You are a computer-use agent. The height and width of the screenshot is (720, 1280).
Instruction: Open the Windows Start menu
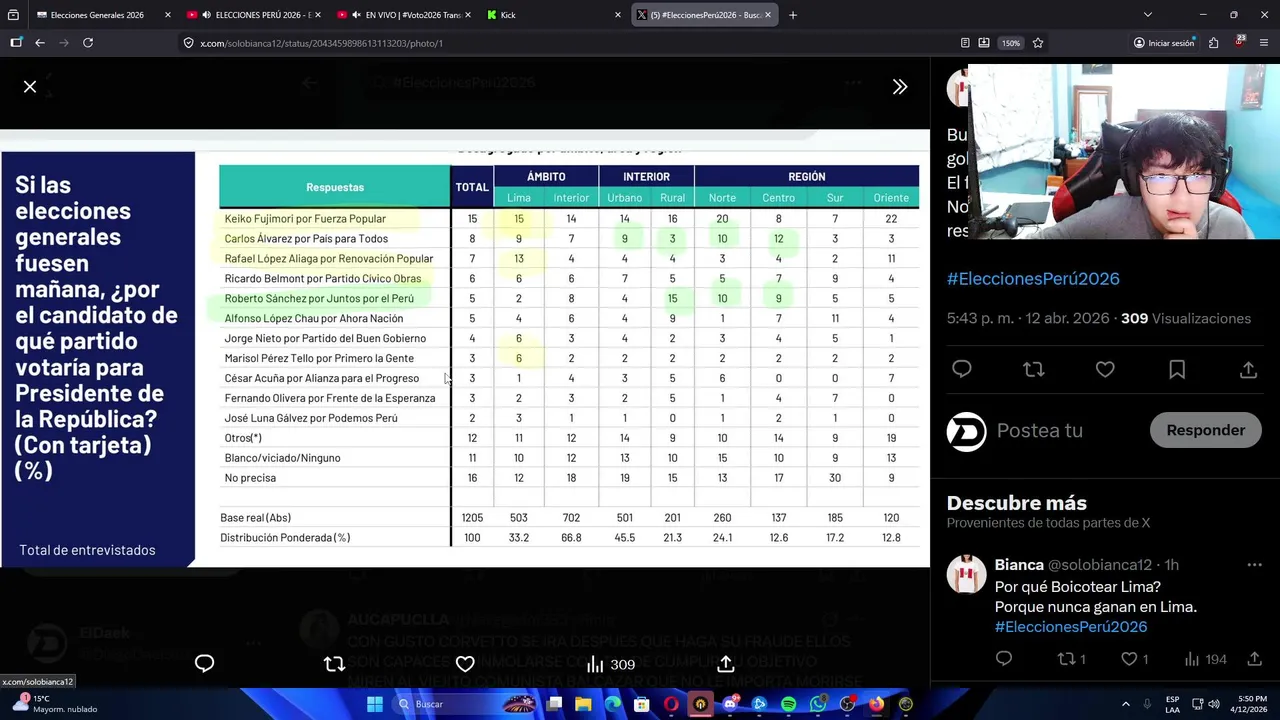pos(375,704)
